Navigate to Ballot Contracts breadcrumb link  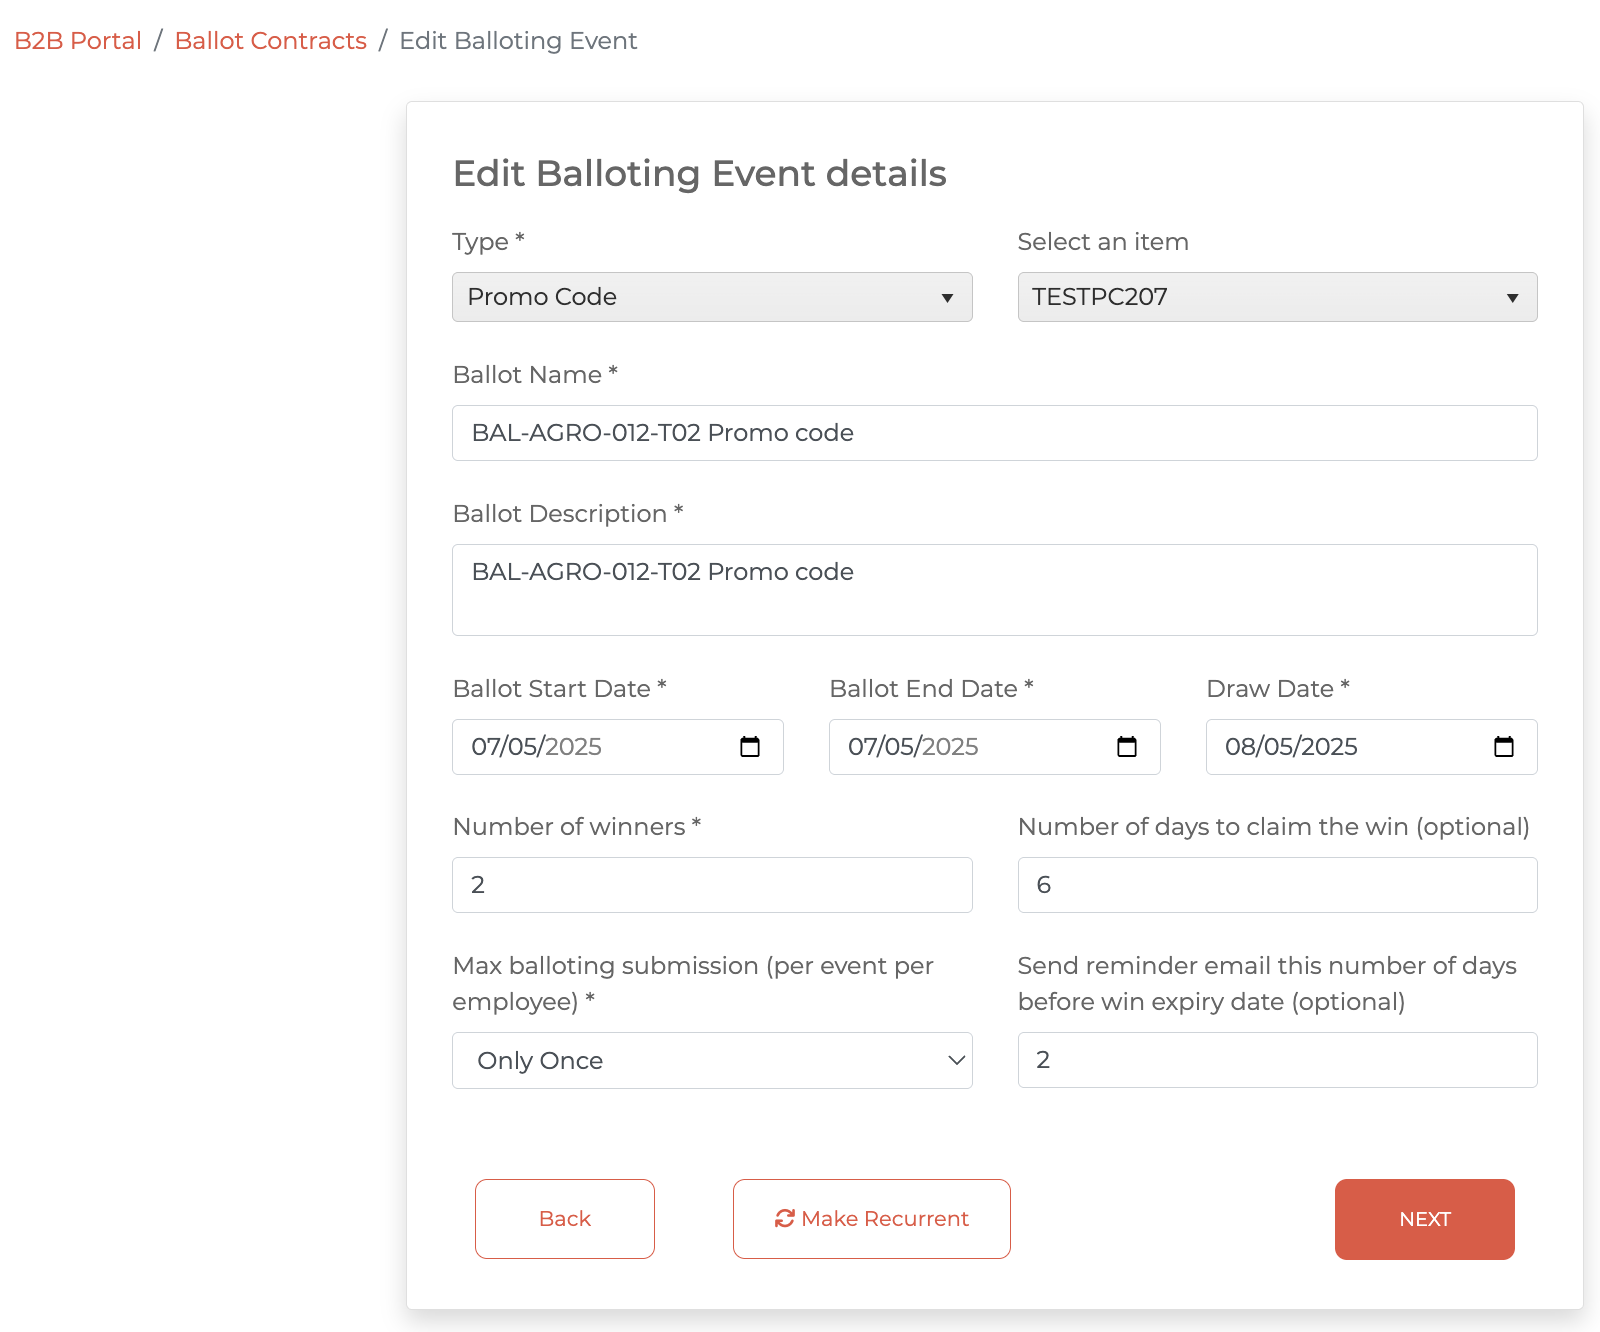click(x=270, y=41)
